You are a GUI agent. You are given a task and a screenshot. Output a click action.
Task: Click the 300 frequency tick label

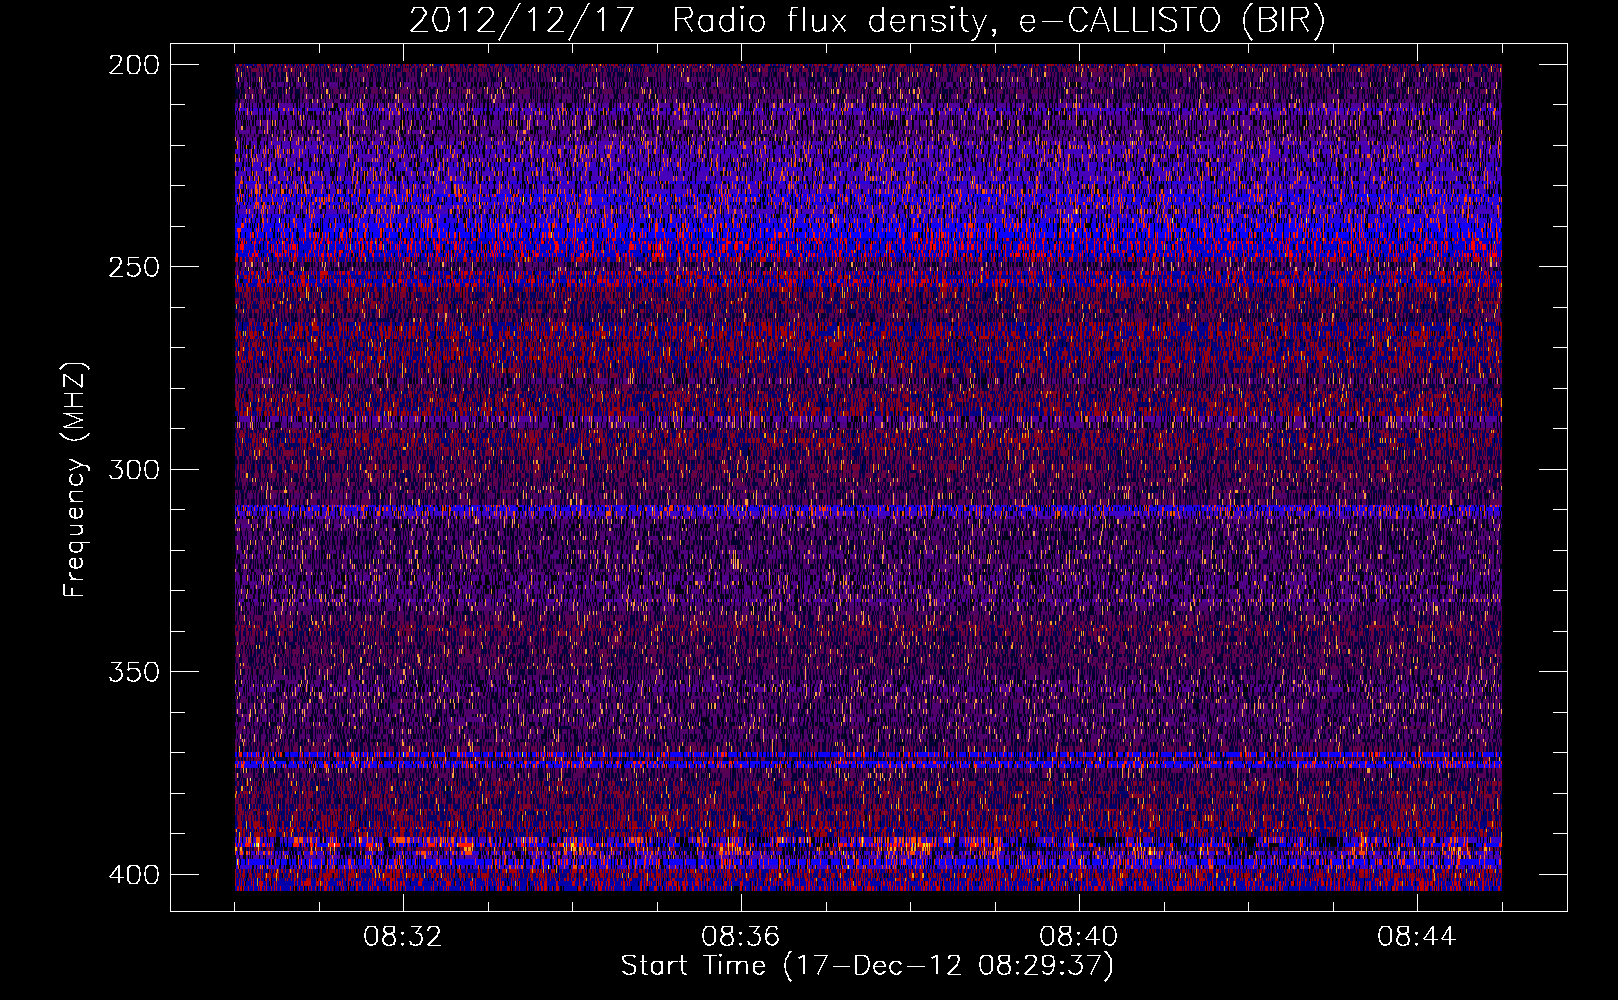pos(133,470)
